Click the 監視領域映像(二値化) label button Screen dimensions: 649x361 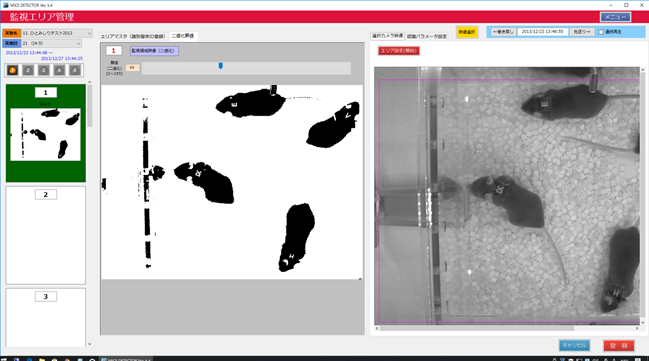click(154, 51)
